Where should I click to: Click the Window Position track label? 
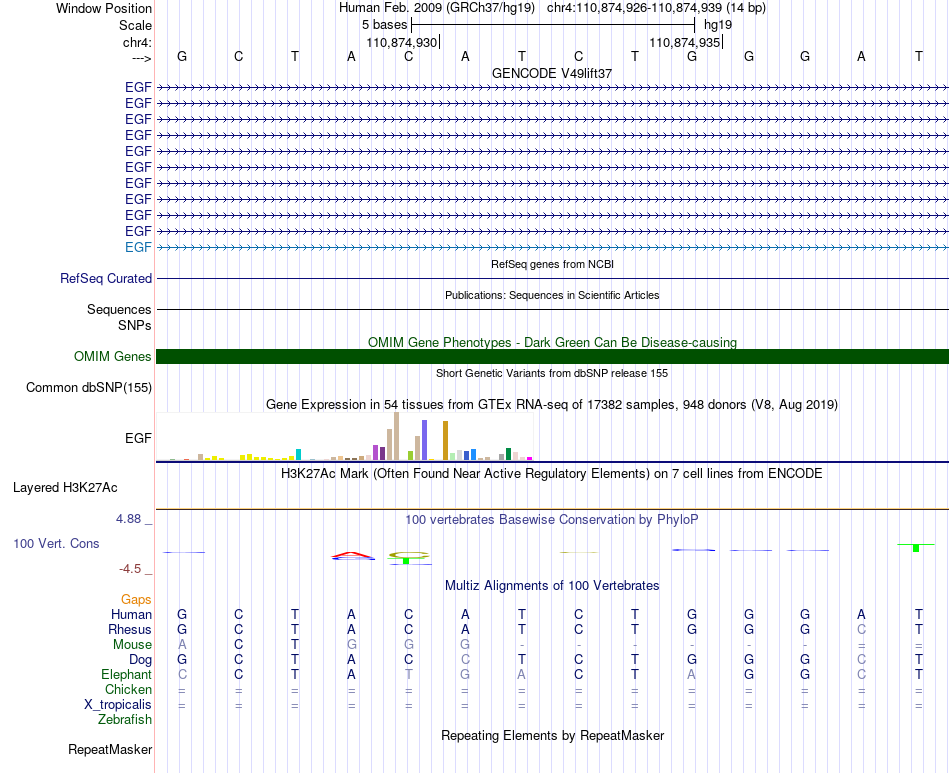[104, 8]
